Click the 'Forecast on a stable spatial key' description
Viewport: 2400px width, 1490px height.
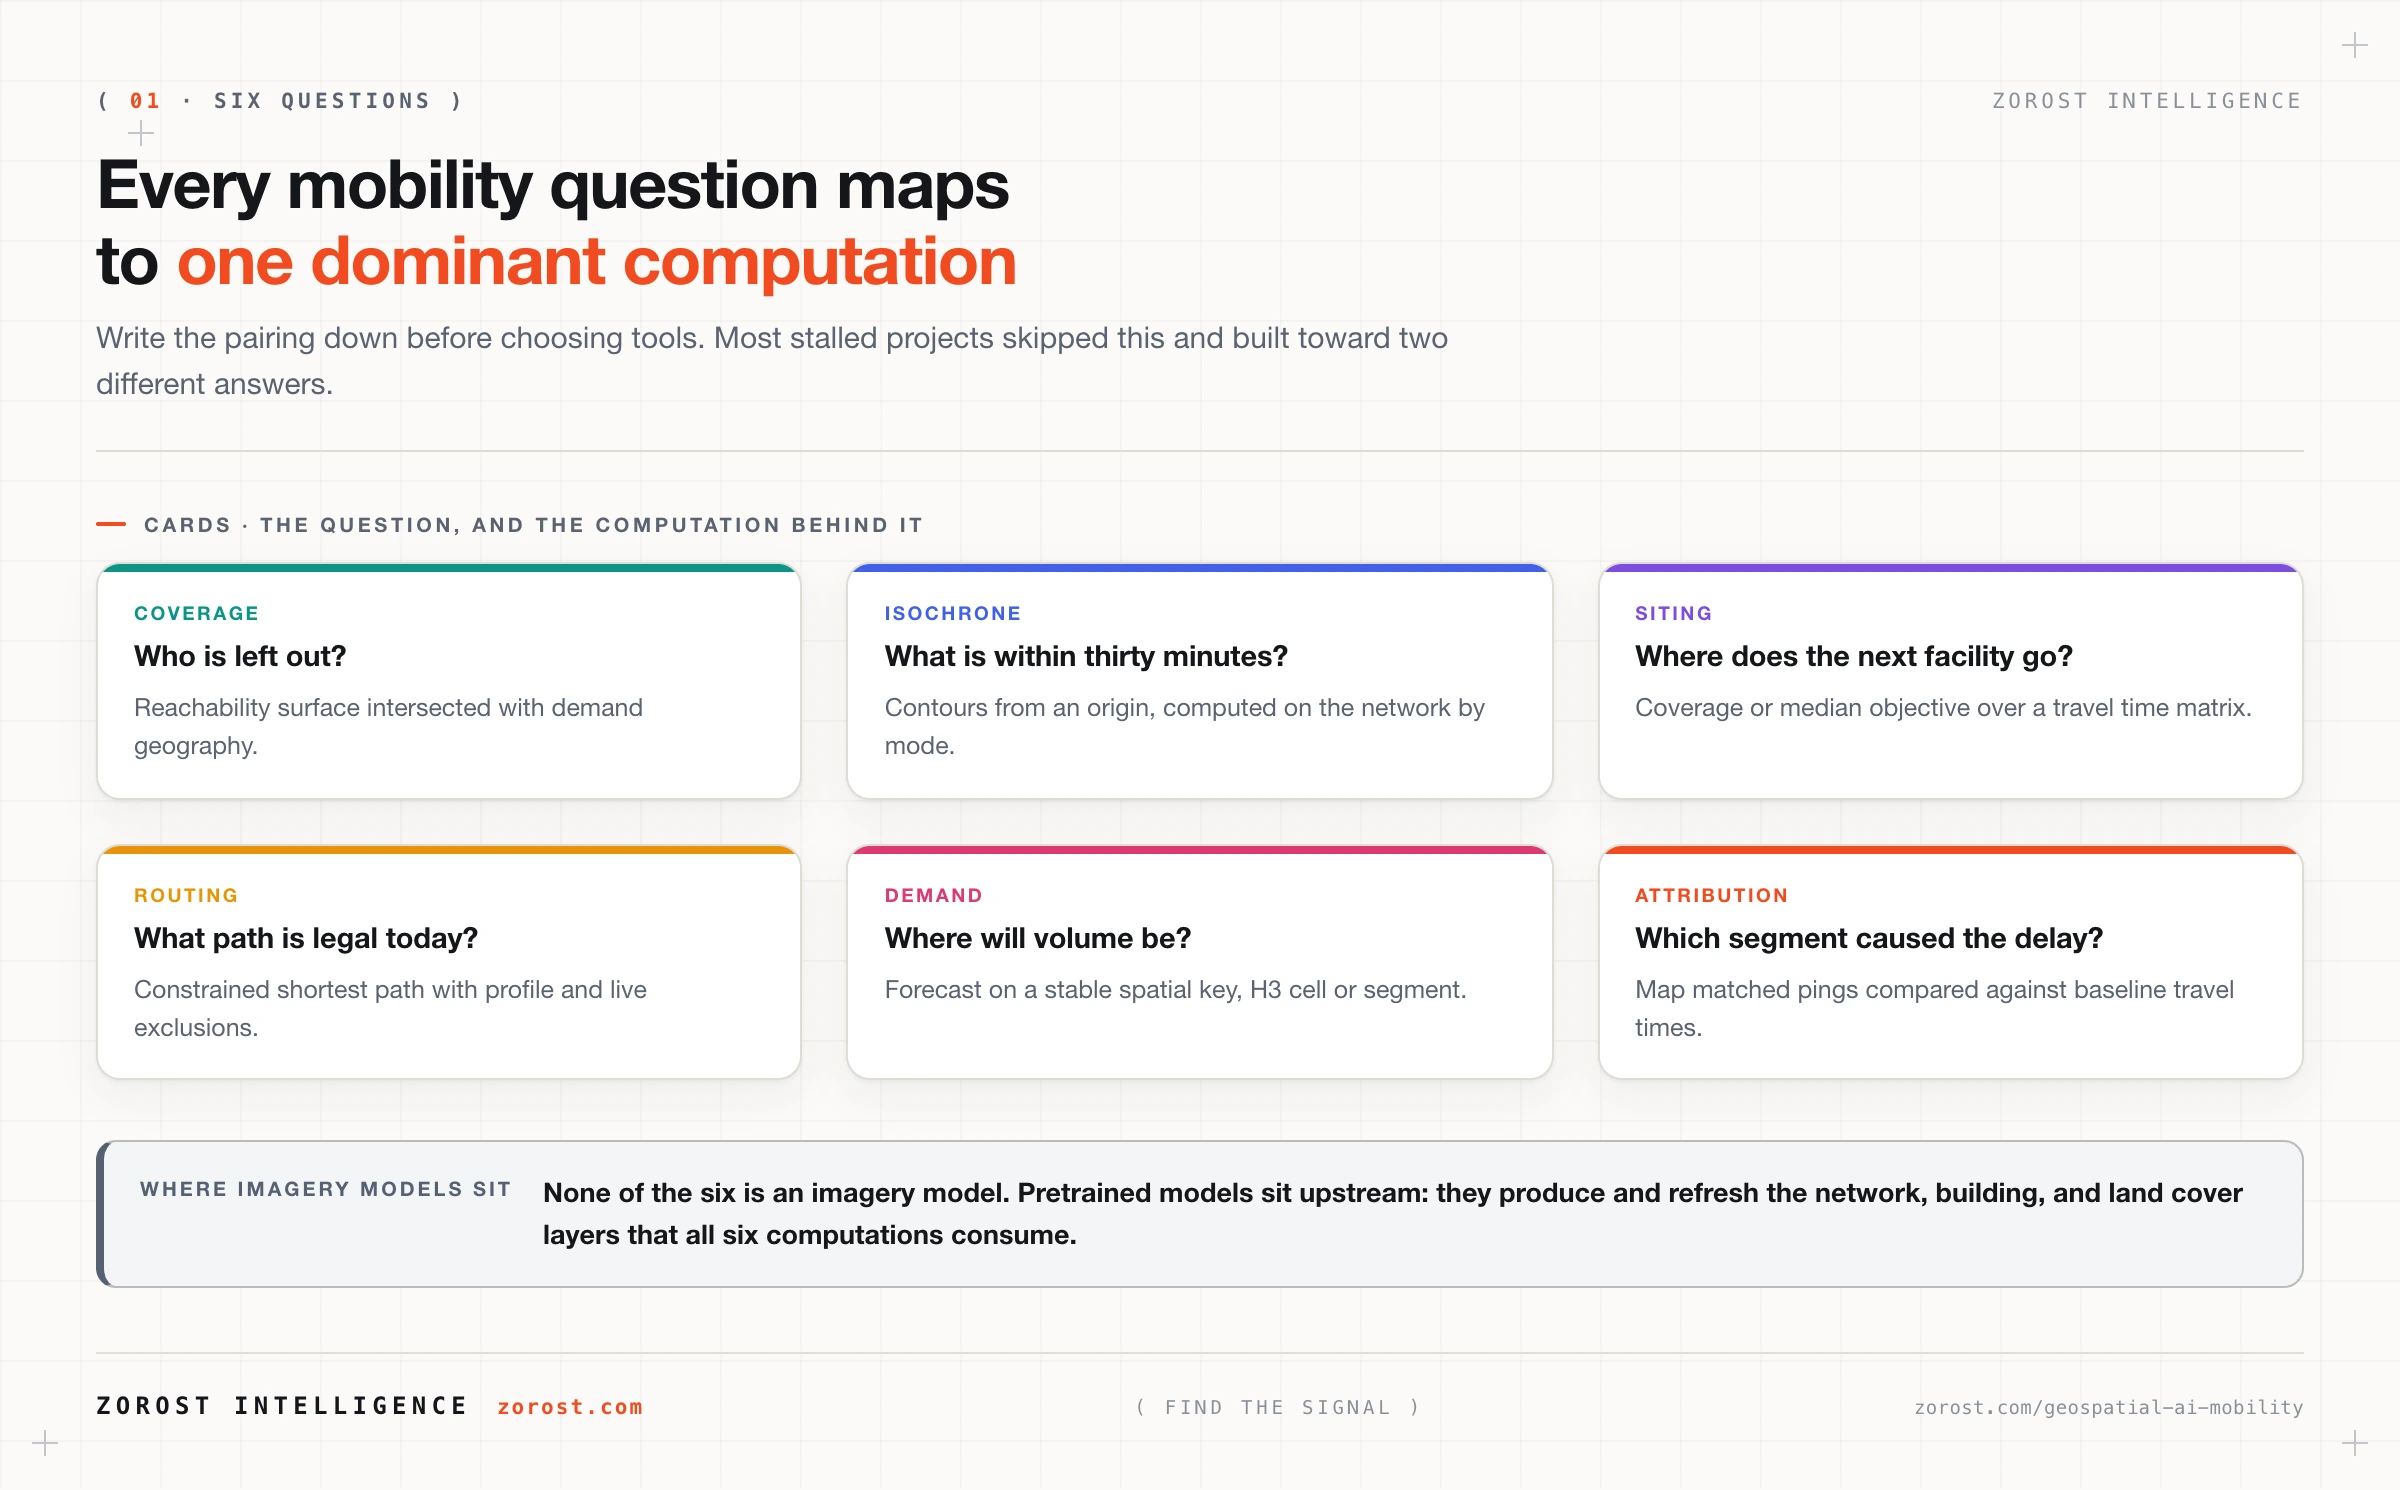pos(1175,990)
